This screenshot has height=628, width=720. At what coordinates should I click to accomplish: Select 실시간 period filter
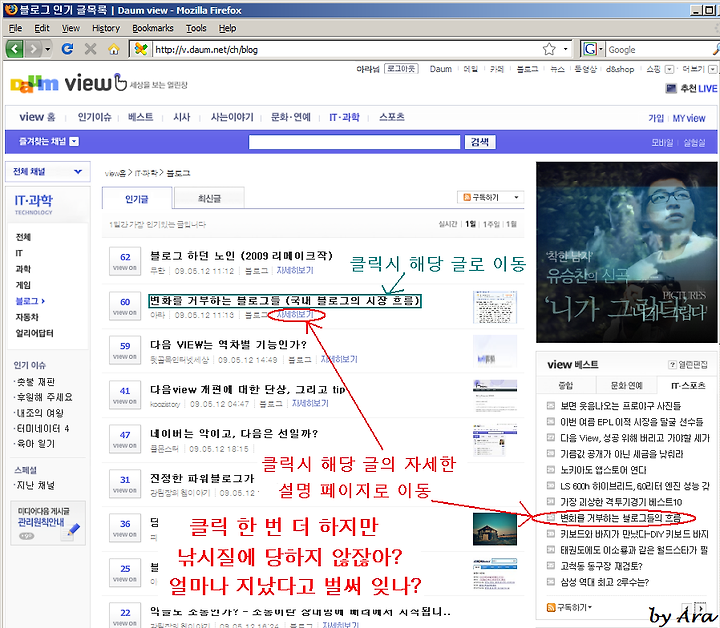(448, 224)
